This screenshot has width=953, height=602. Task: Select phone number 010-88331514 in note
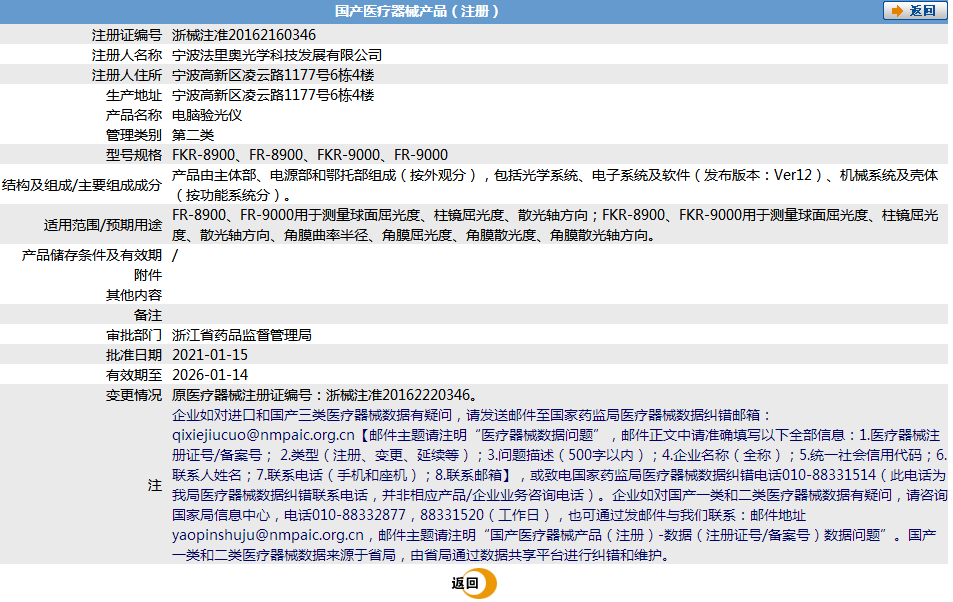(829, 475)
